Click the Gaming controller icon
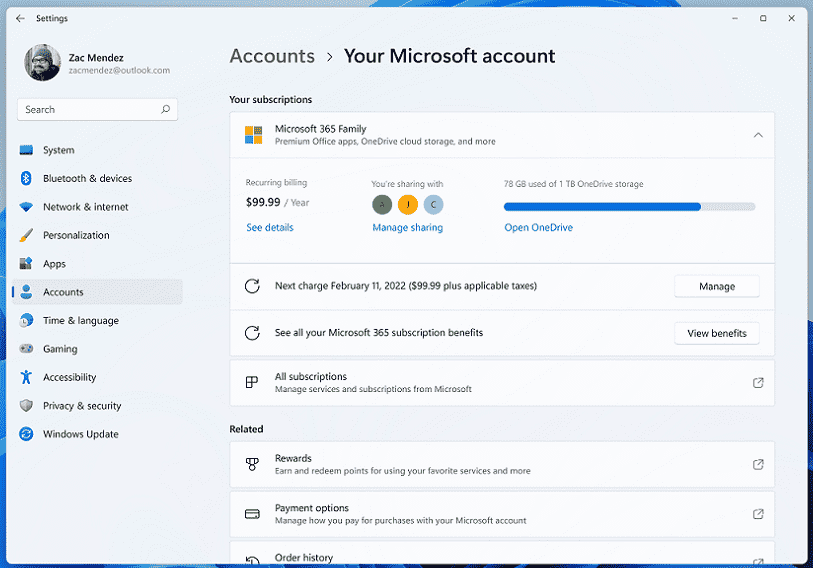Viewport: 813px width, 568px height. (x=26, y=349)
